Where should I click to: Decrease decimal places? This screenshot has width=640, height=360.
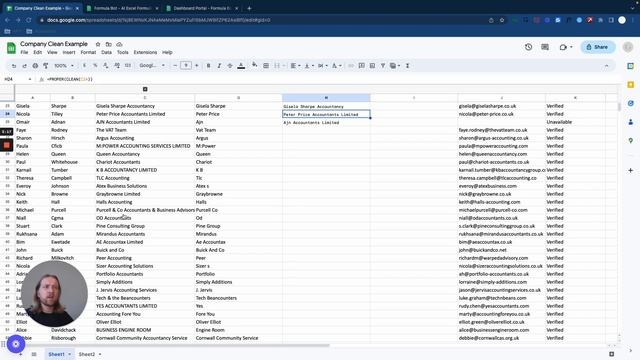[106, 66]
